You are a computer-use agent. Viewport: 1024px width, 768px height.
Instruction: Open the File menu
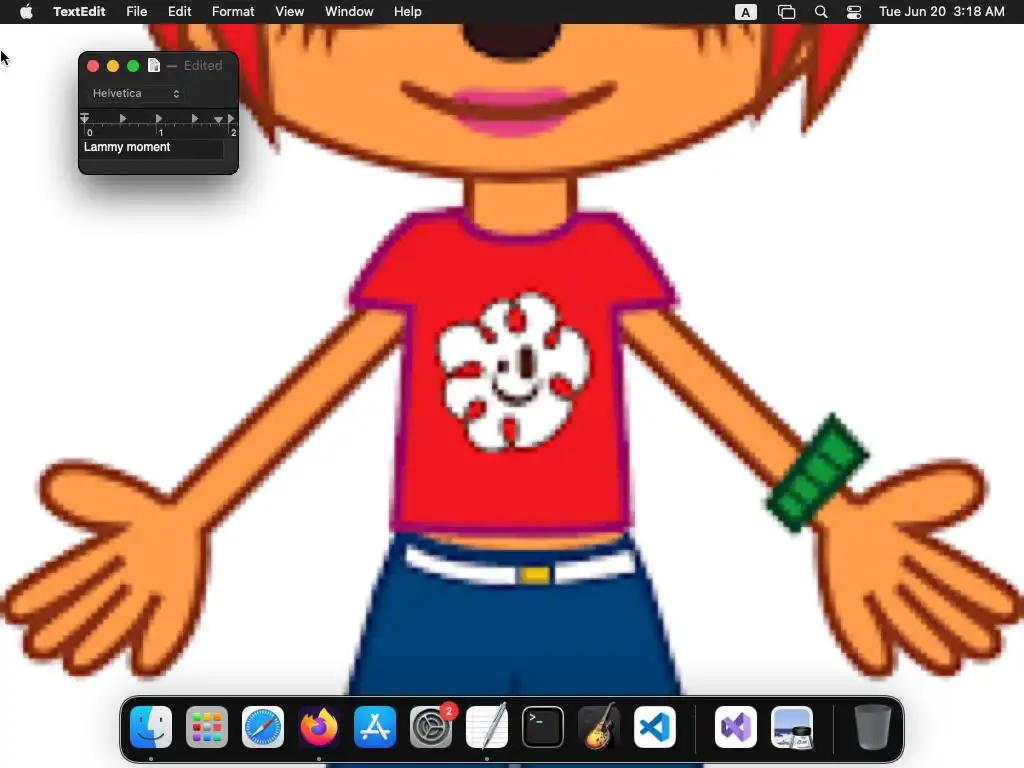(x=136, y=12)
